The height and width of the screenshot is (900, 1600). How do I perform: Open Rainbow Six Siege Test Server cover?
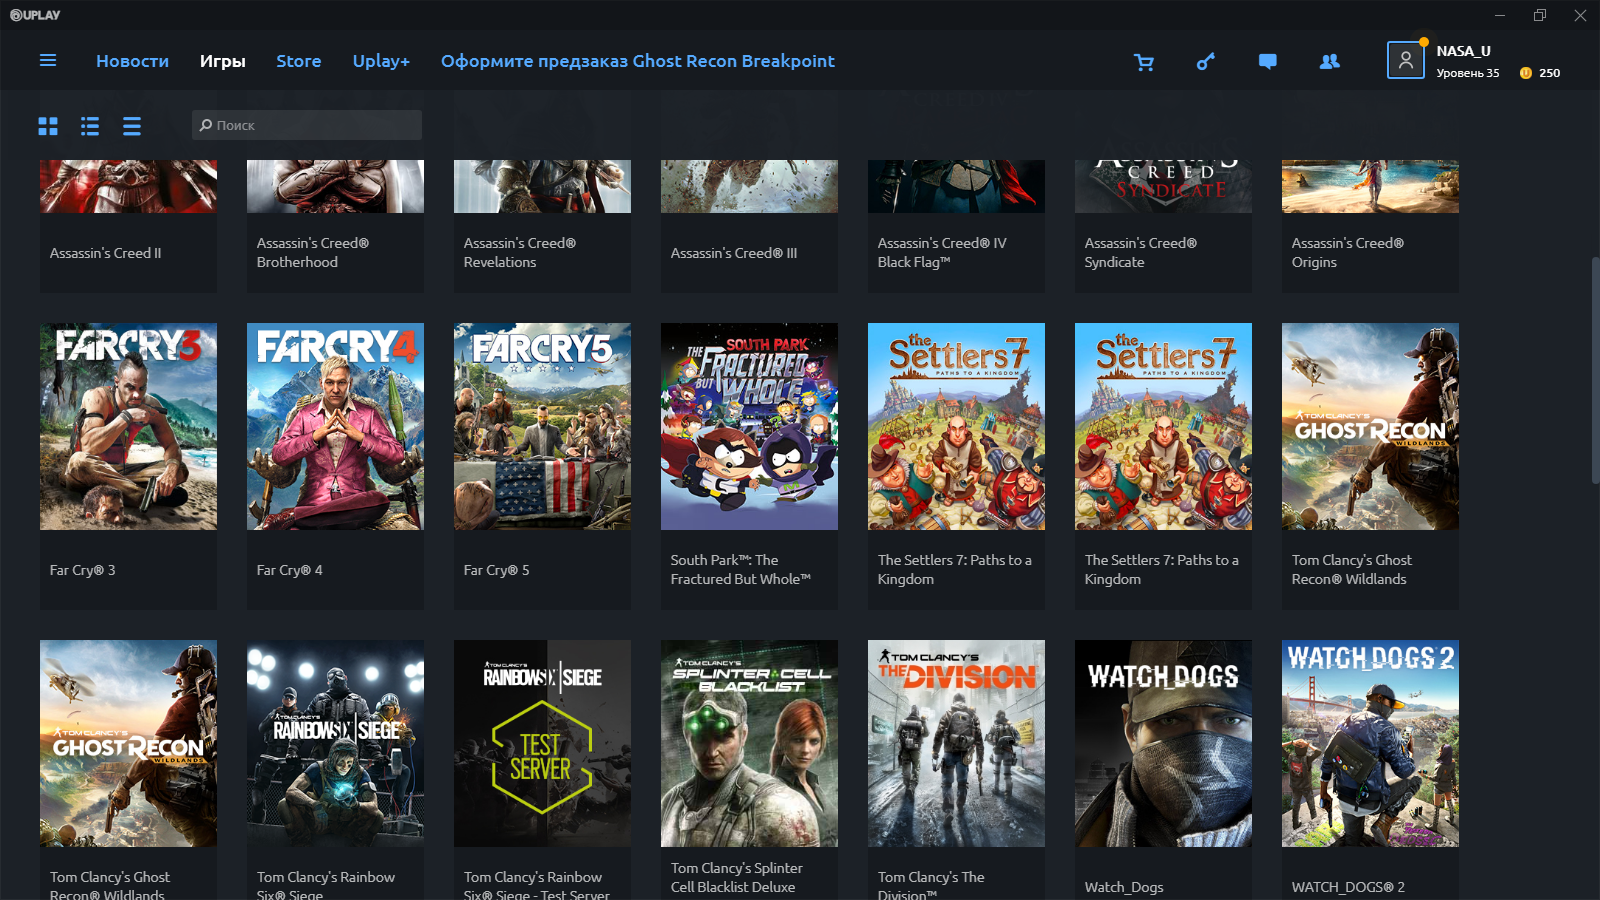(x=542, y=743)
